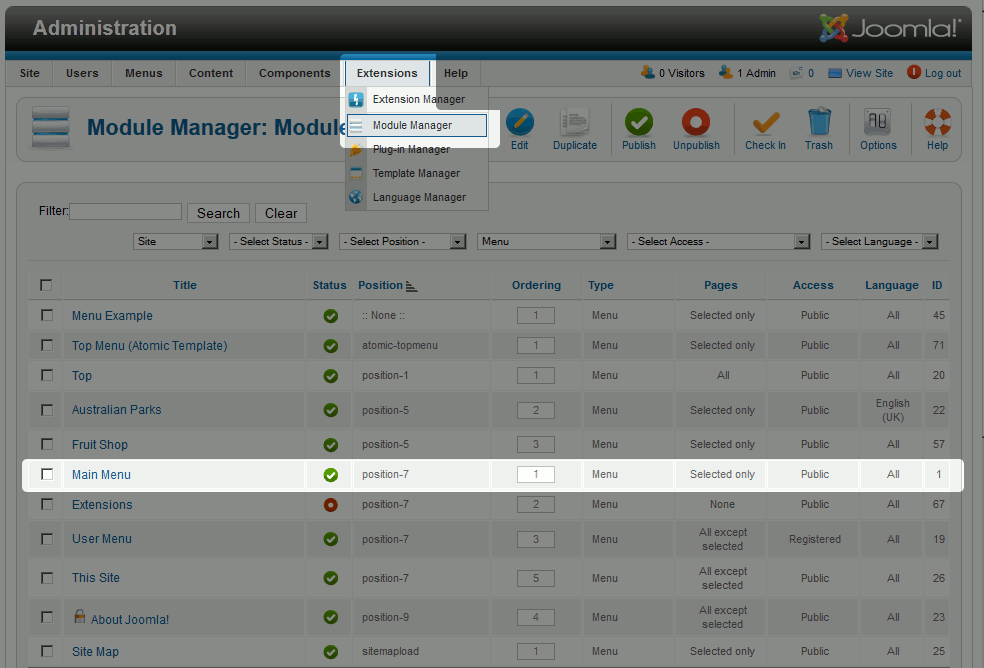
Task: Click the Search filter button
Action: pos(218,213)
